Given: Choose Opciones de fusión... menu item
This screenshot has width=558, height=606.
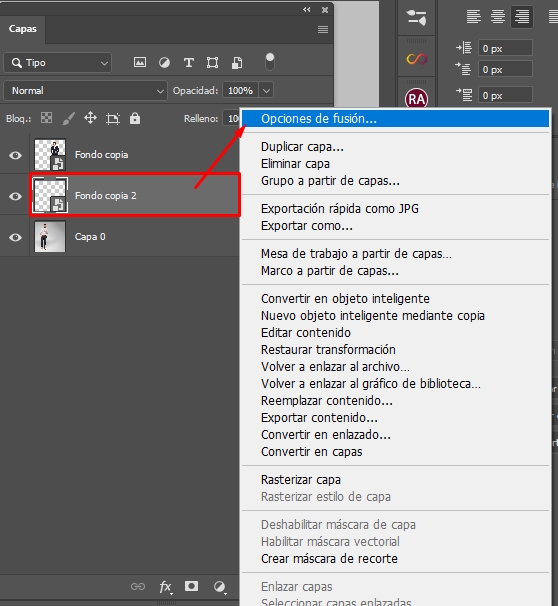Looking at the screenshot, I should [x=396, y=119].
